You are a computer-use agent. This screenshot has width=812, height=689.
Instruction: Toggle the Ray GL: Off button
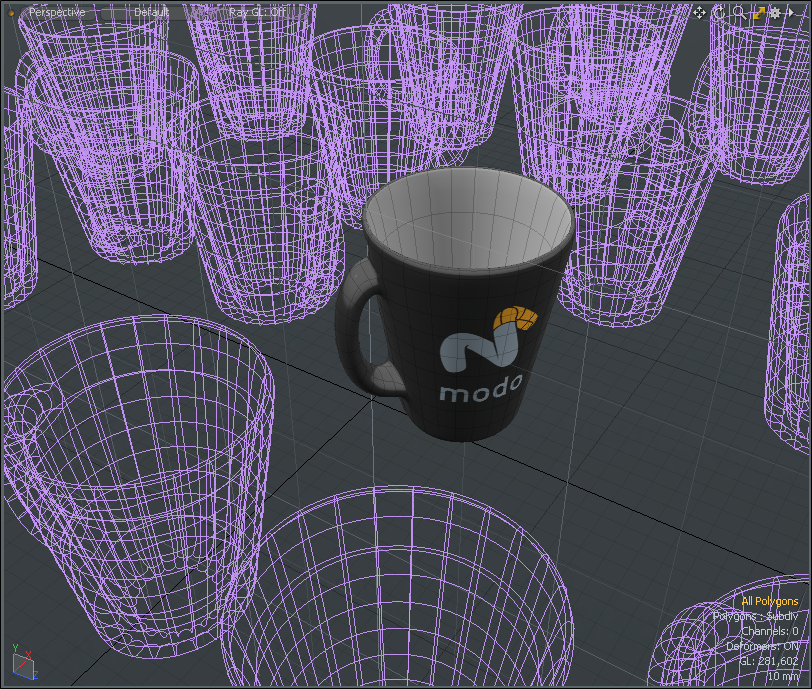tap(258, 12)
